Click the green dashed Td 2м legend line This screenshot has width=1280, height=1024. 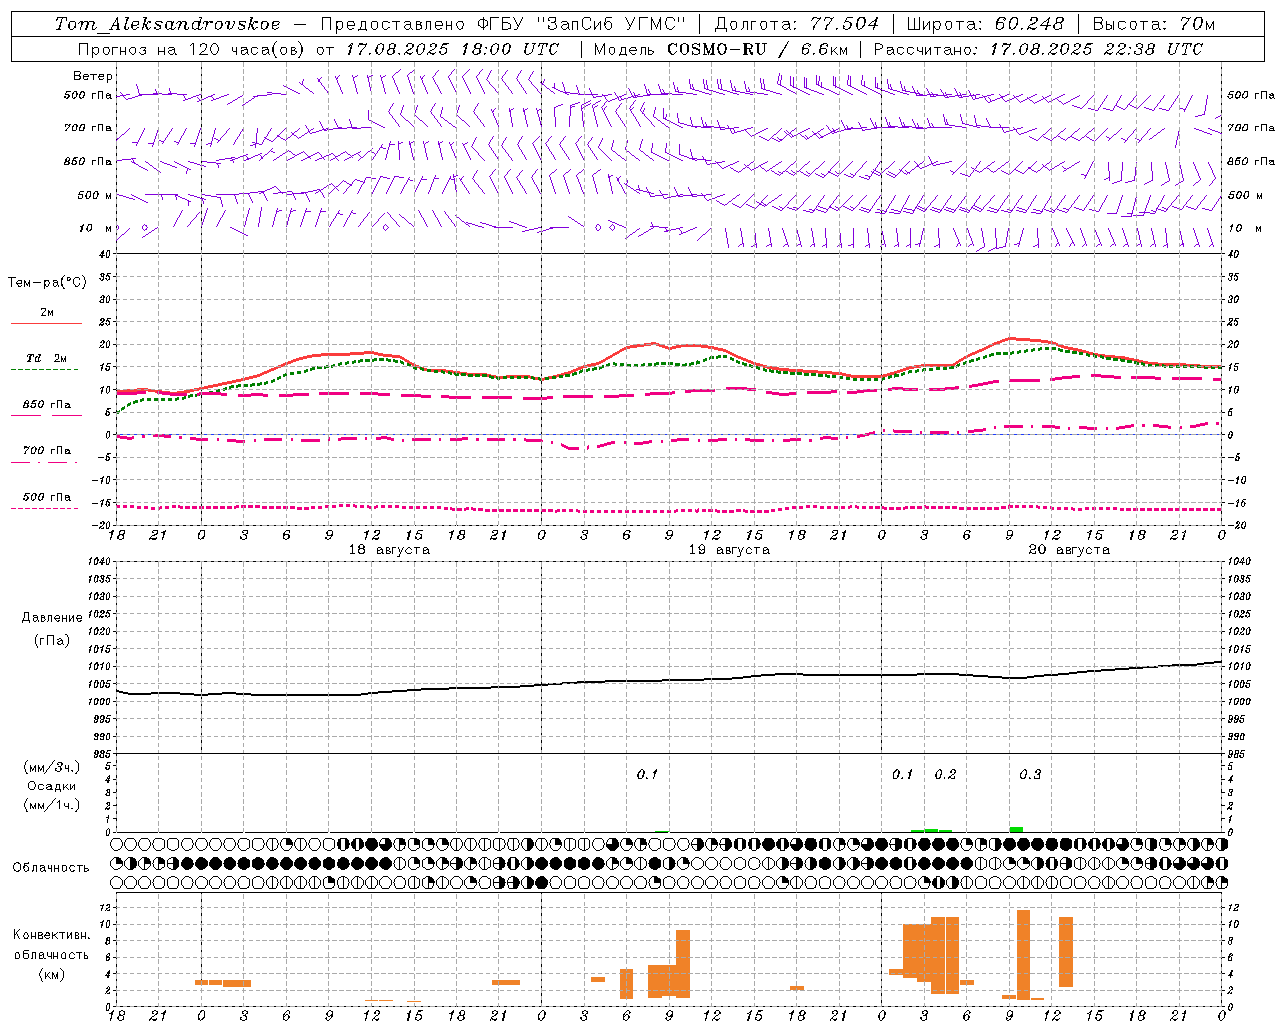[46, 369]
